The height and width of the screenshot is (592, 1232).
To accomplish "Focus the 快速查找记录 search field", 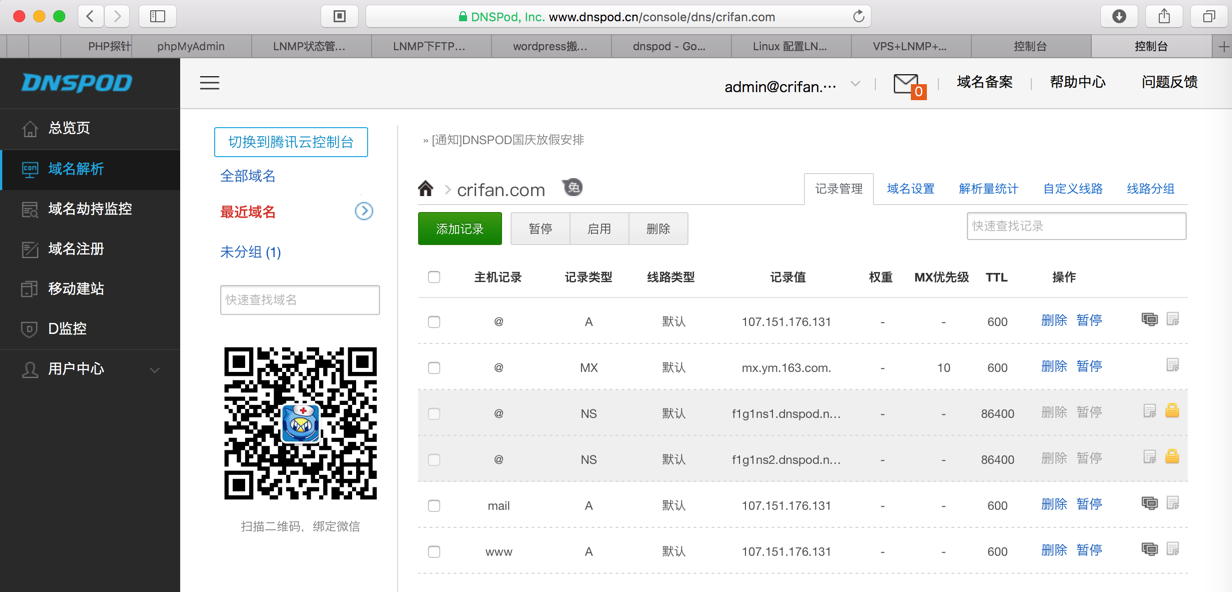I will tap(1077, 226).
